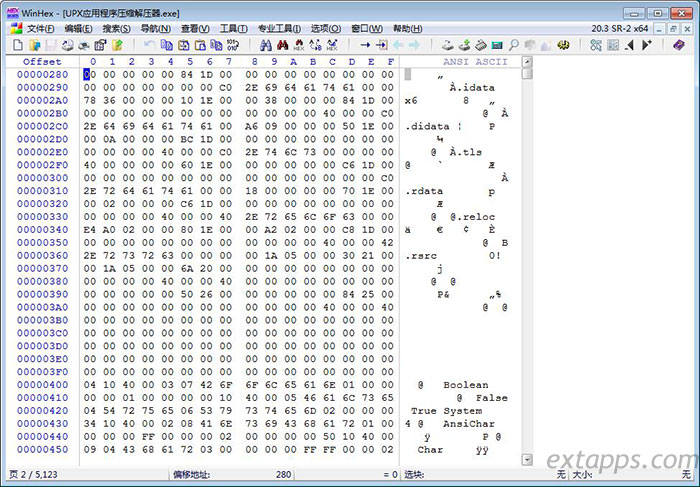Viewport: 700px width, 487px height.
Task: Click the scroll-up arrow of the hex view
Action: [527, 62]
